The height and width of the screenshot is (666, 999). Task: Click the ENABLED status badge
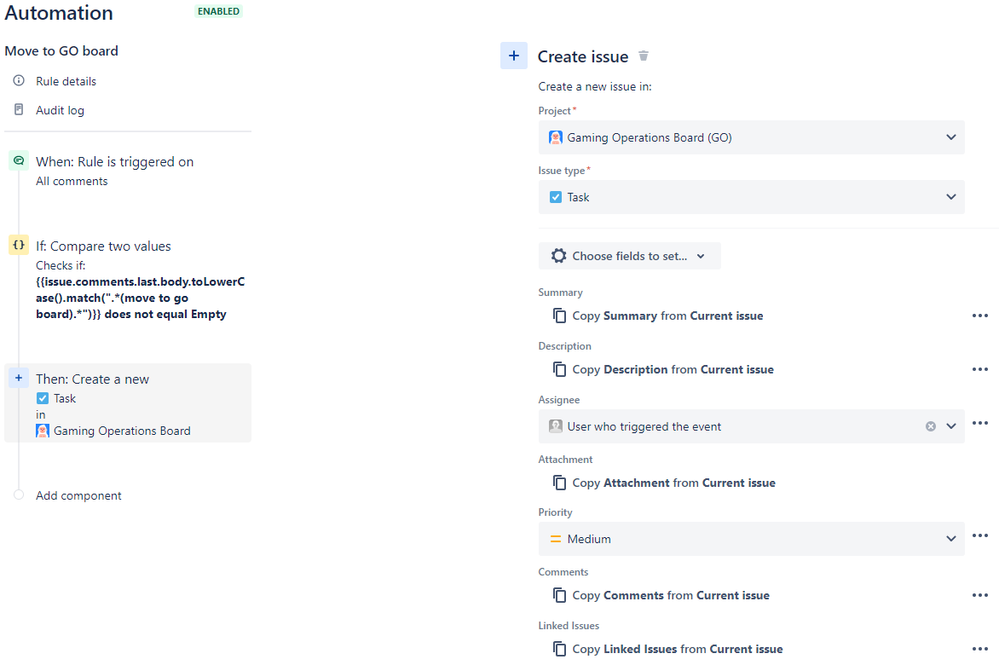[x=219, y=11]
